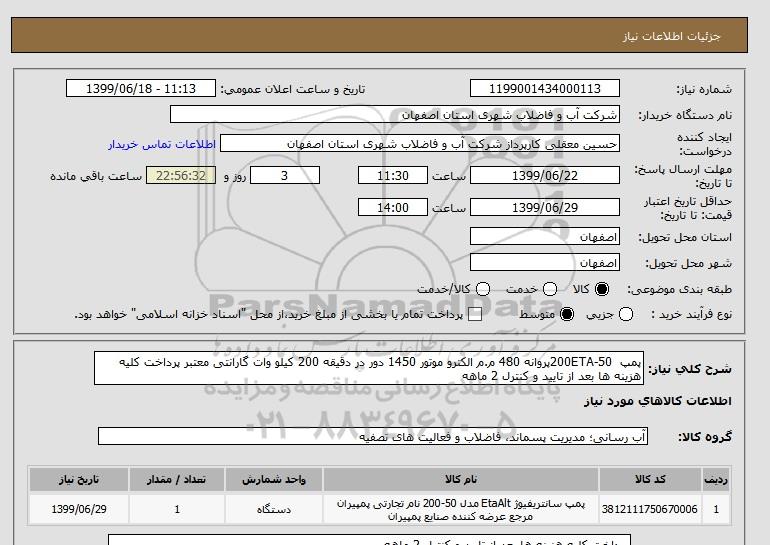Click the need number field 1199001434000113
Screen dimensions: 770x545
(x=545, y=88)
